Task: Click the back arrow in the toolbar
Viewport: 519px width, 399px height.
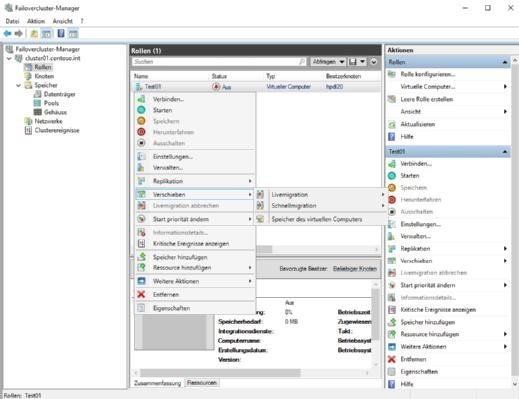Action: click(x=7, y=33)
